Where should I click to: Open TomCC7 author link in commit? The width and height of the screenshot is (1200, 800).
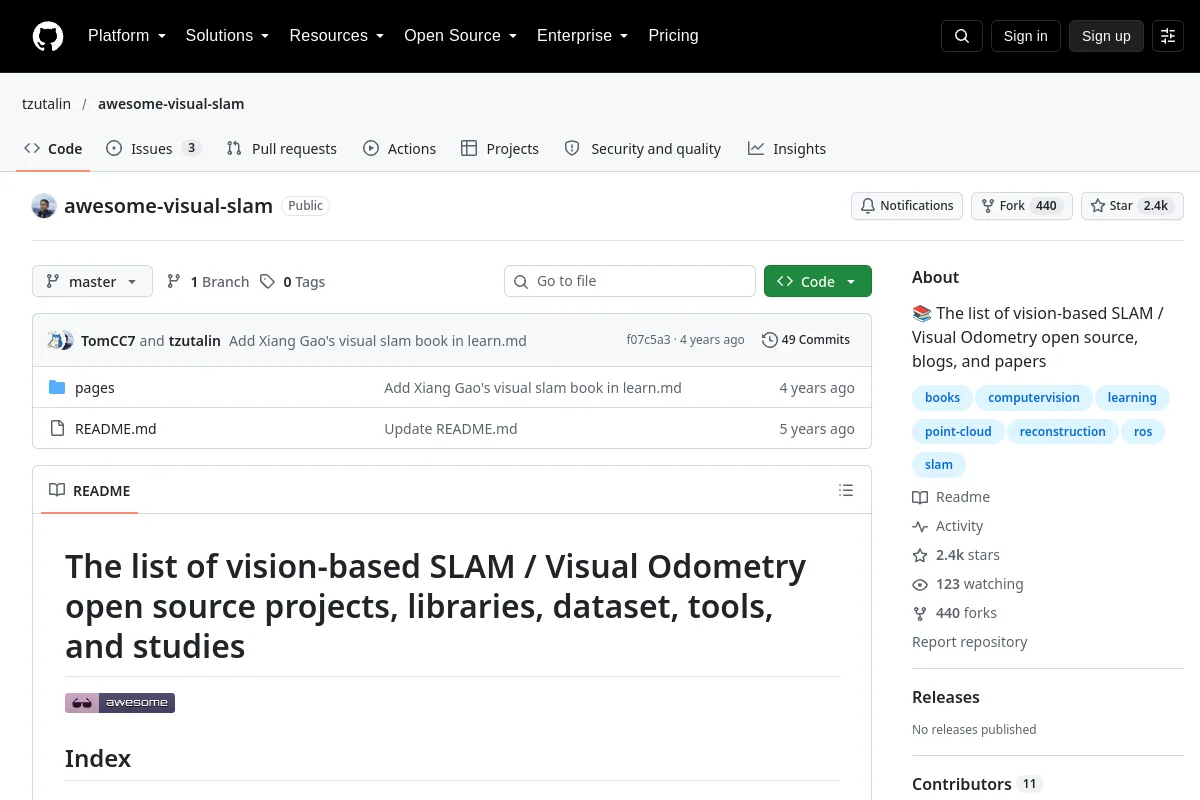coord(108,341)
